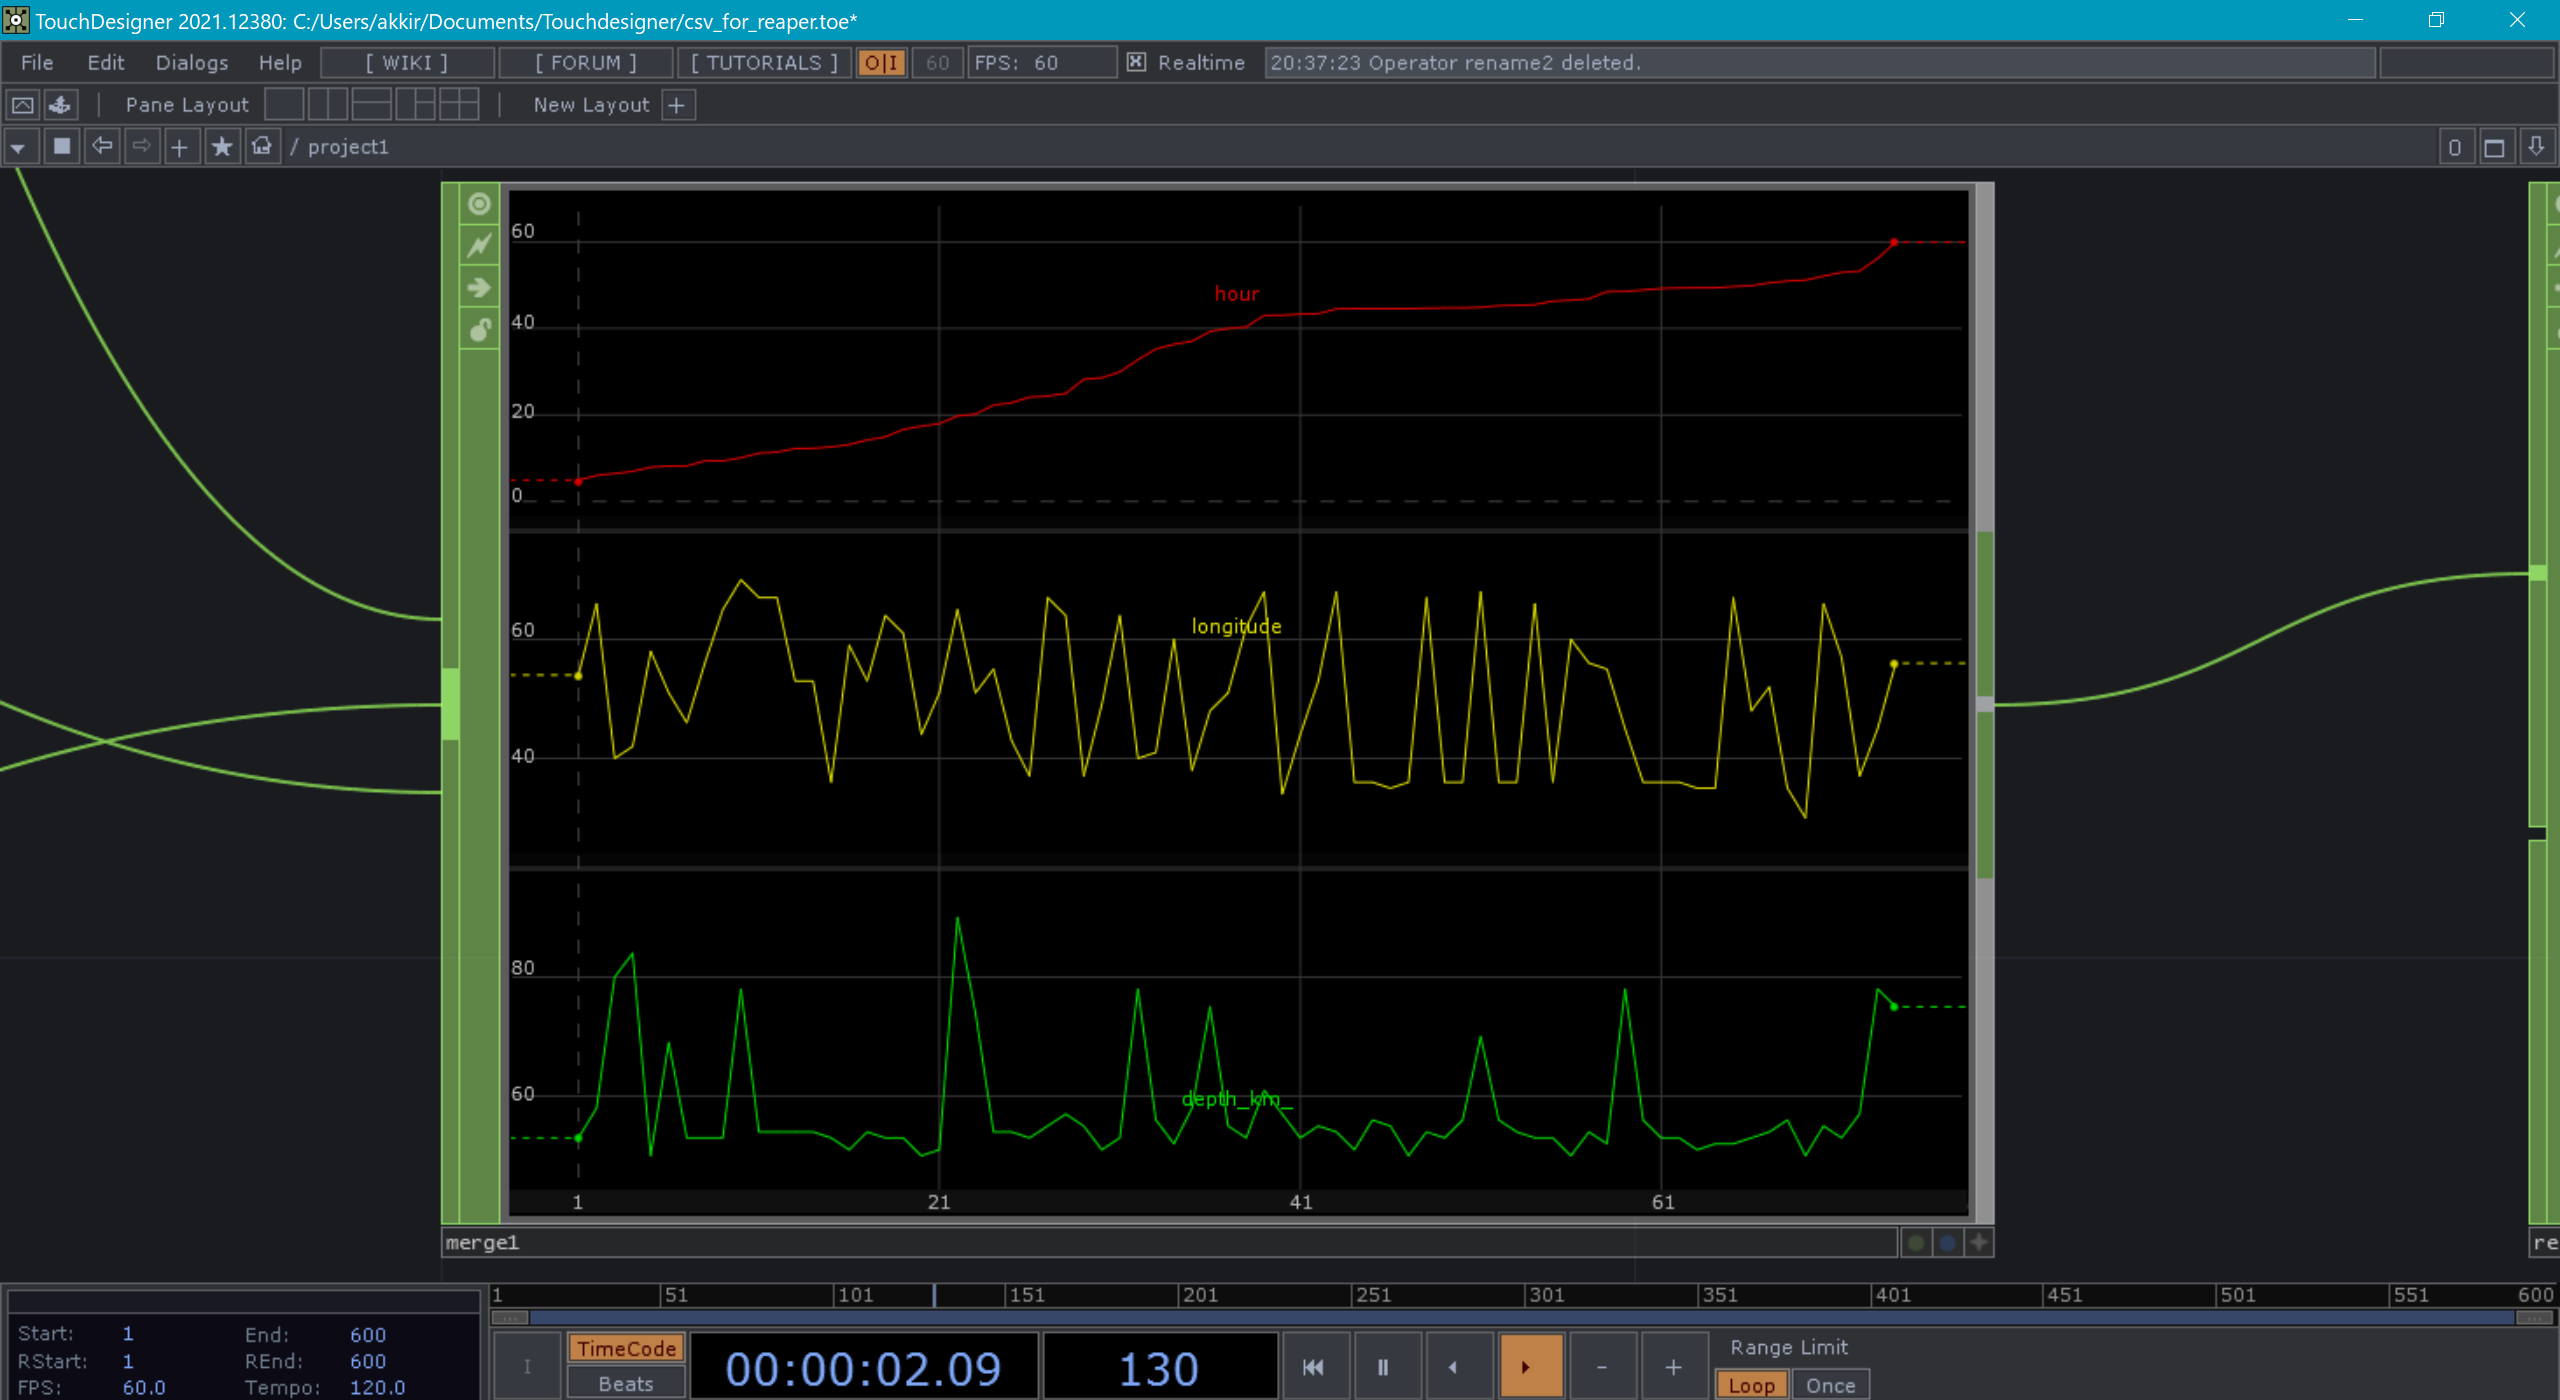Add a new layout with plus button

tap(677, 104)
